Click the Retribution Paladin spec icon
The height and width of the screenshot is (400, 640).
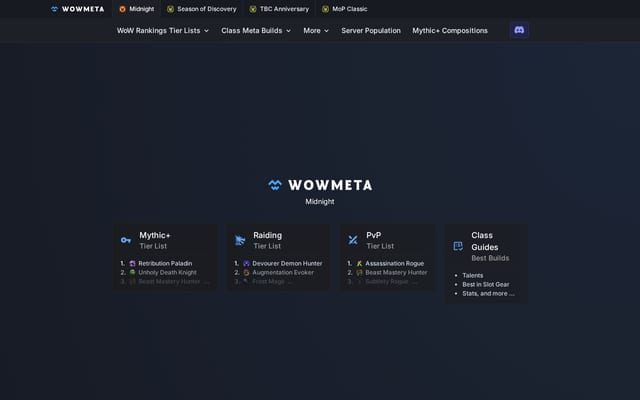pyautogui.click(x=132, y=264)
